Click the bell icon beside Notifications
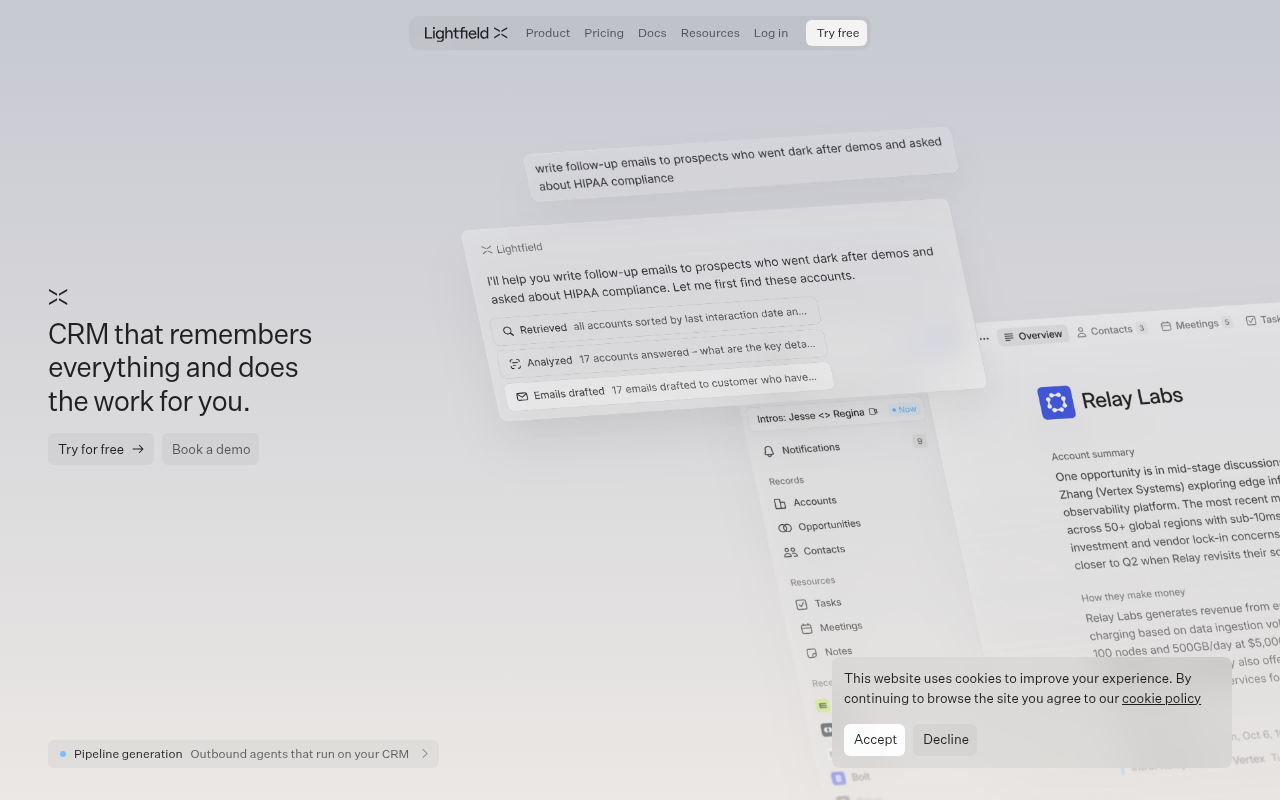The image size is (1280, 800). [769, 451]
